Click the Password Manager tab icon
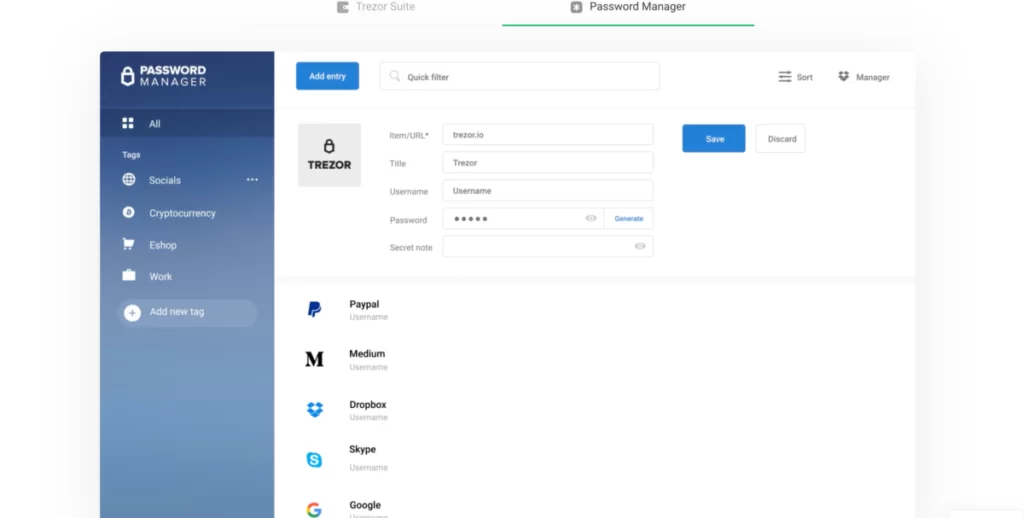 click(576, 7)
